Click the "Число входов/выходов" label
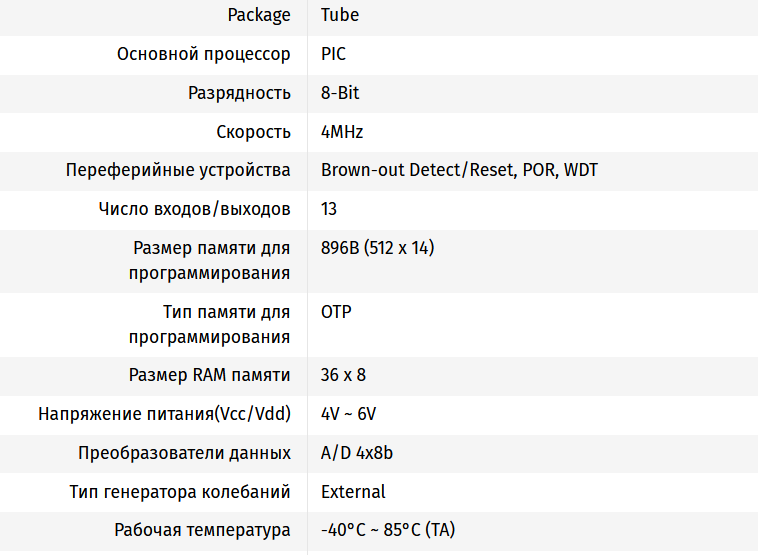This screenshot has width=758, height=555. pos(195,209)
